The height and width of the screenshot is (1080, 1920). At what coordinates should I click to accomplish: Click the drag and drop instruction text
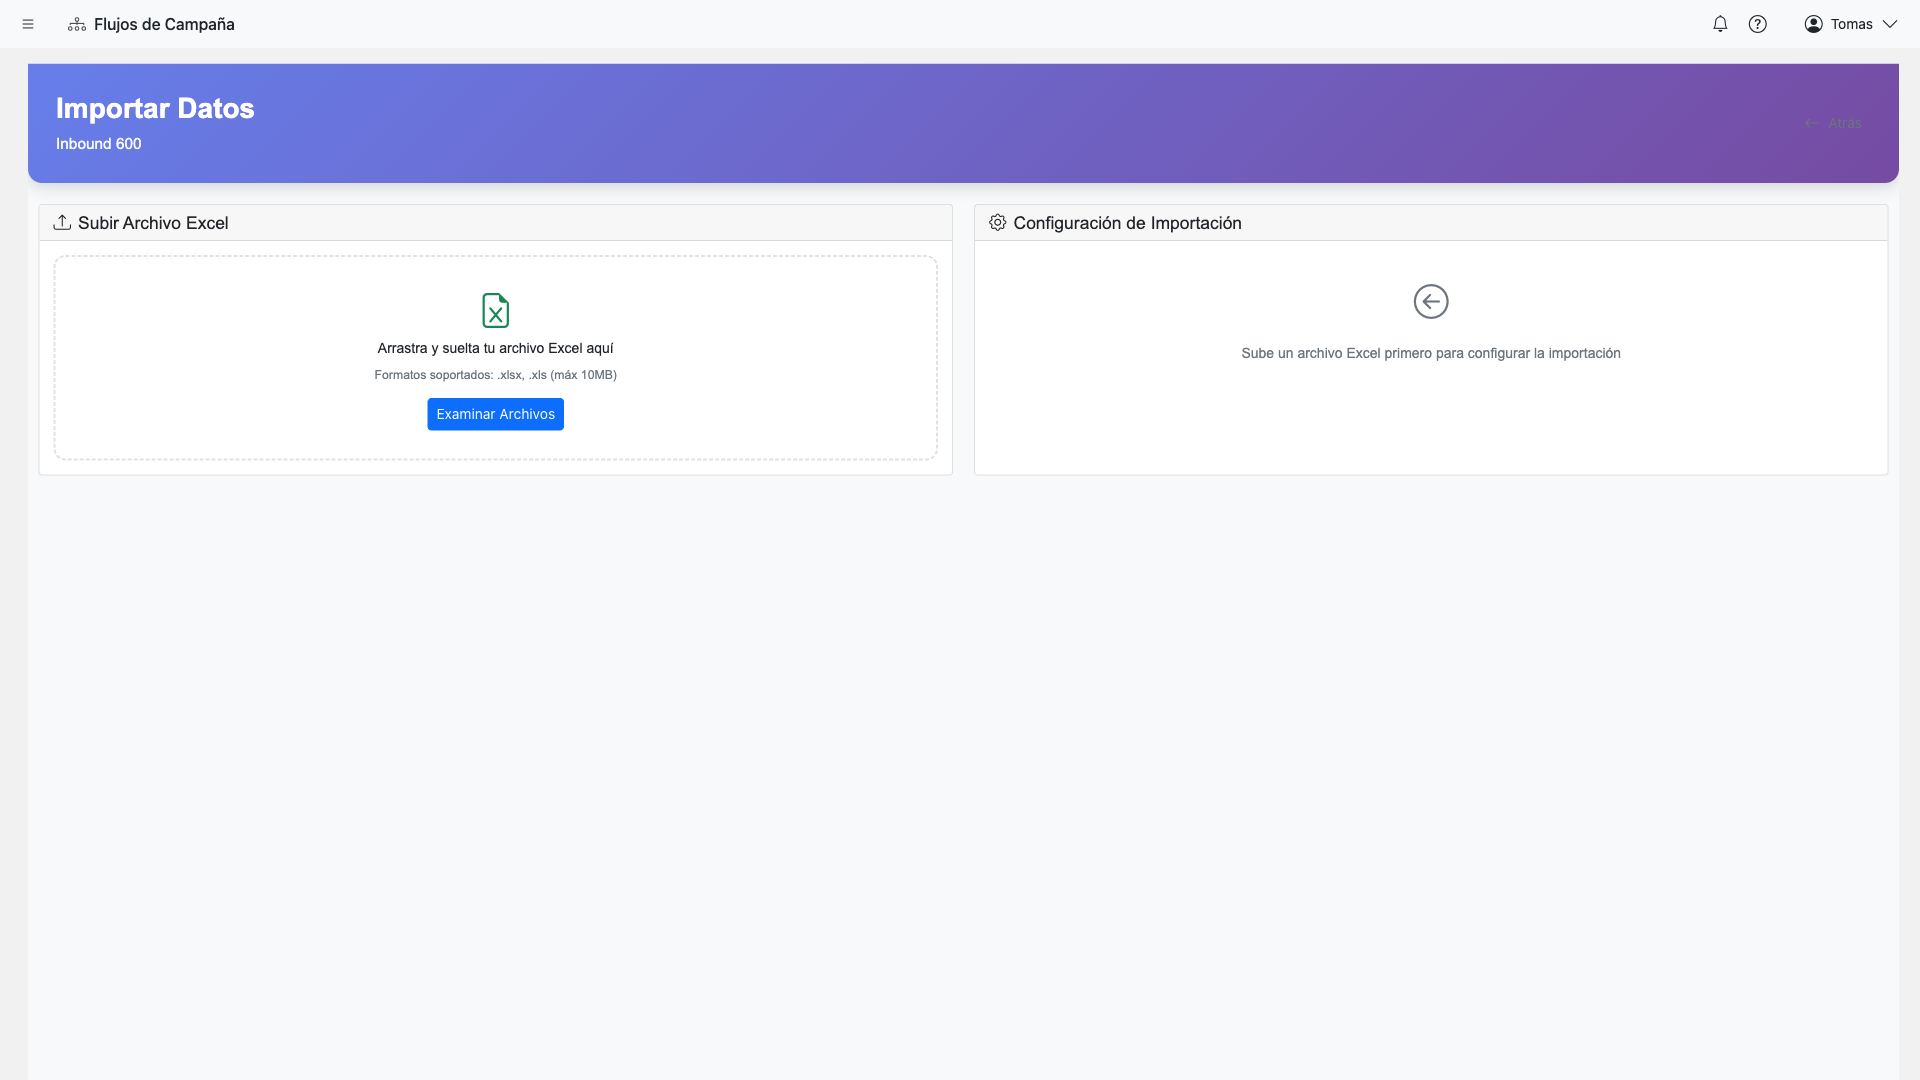(495, 349)
